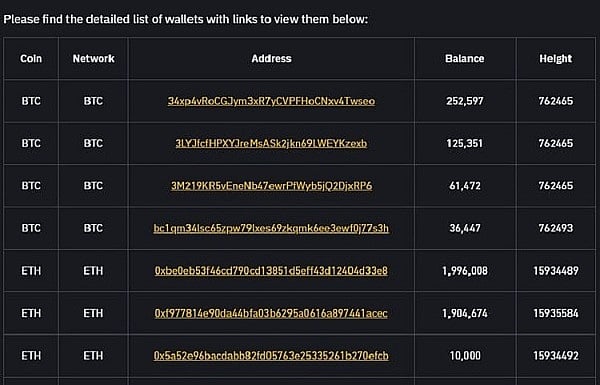
Task: Open BTC wallet address starting with 3M219KR5v
Action: pos(271,186)
